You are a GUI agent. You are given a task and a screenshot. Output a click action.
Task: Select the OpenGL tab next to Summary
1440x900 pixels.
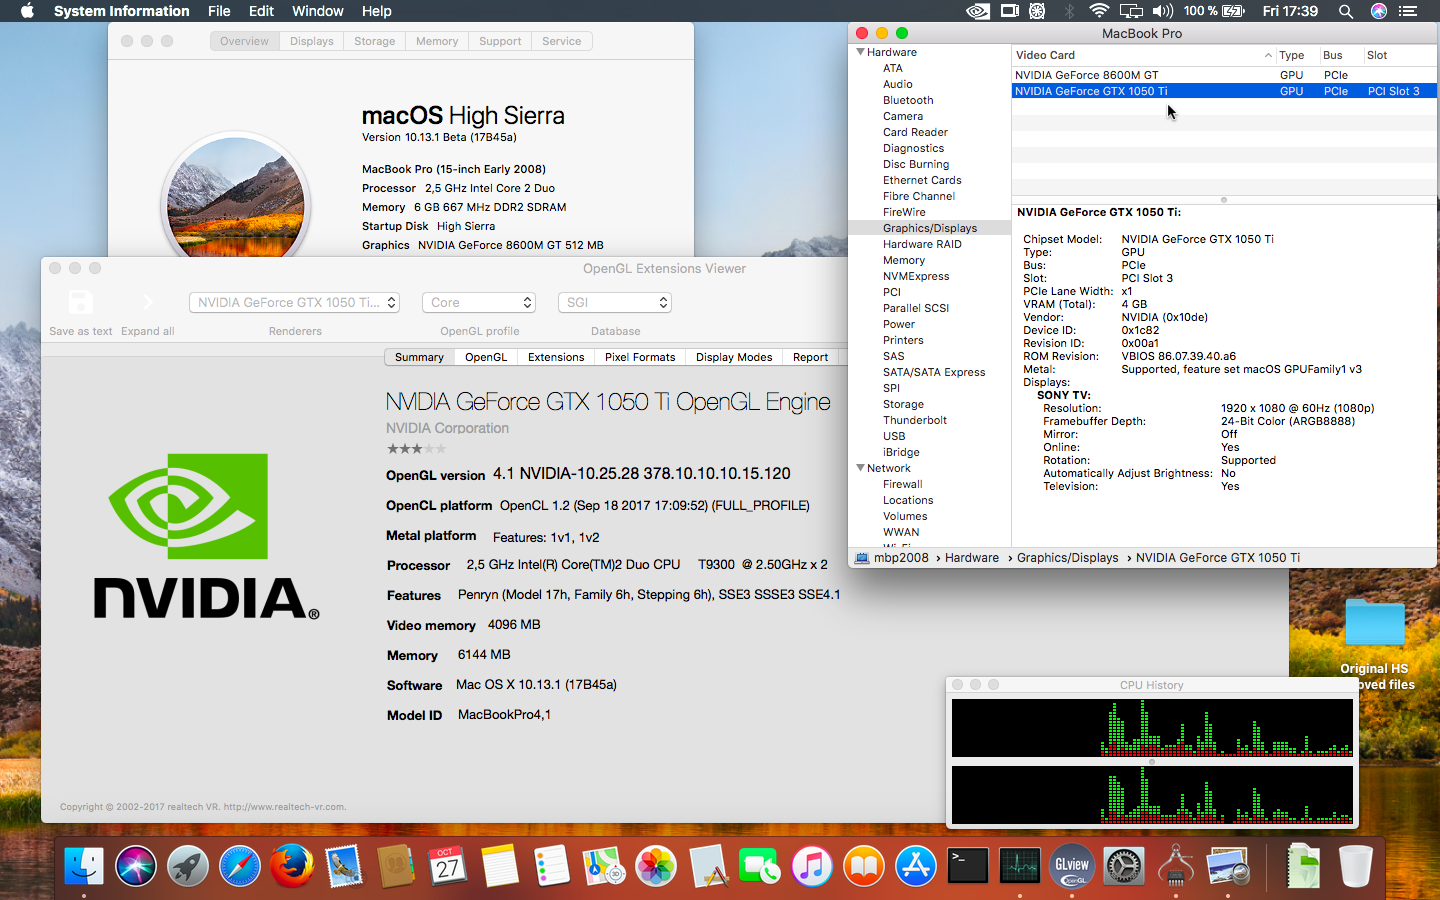[486, 357]
